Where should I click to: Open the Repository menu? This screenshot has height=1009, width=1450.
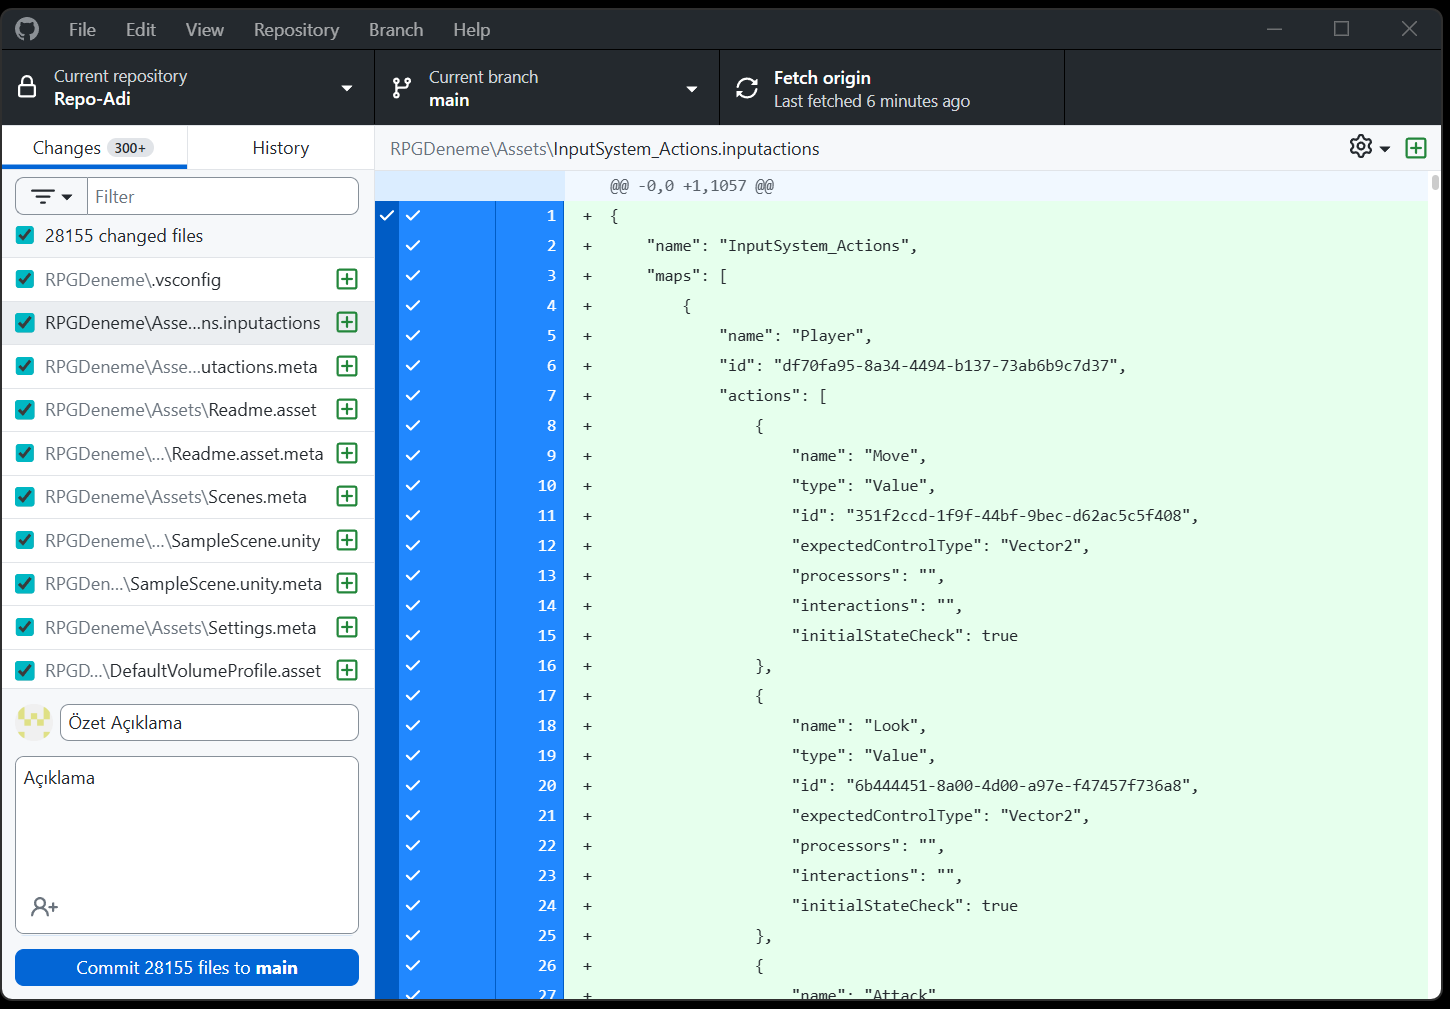pos(296,30)
